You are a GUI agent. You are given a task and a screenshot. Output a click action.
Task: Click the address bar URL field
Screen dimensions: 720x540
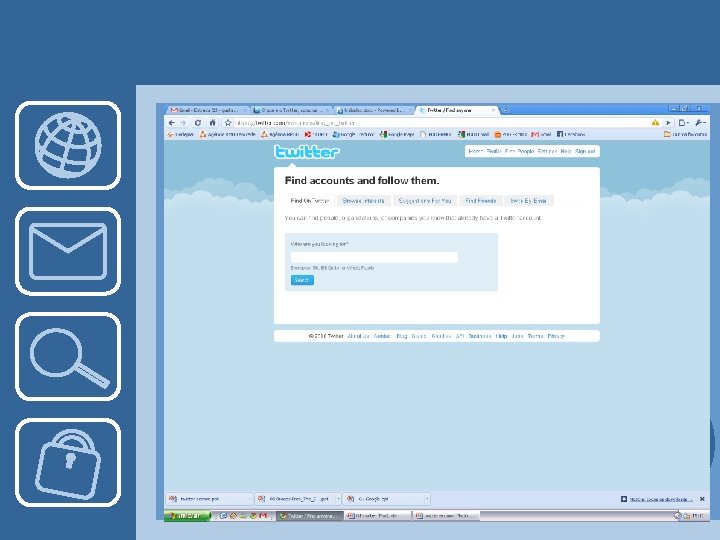[441, 123]
